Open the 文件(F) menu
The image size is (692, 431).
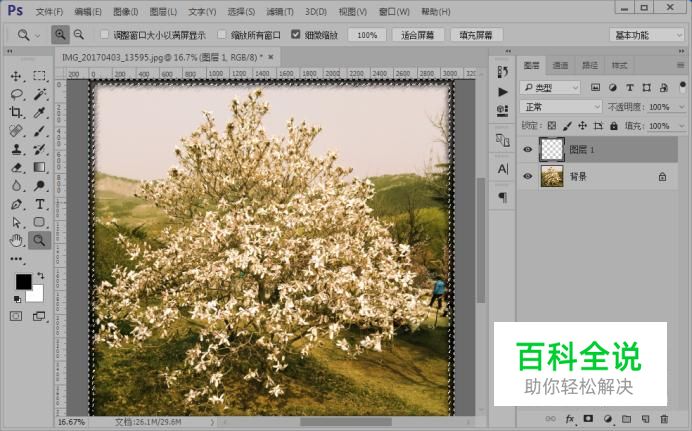[49, 11]
